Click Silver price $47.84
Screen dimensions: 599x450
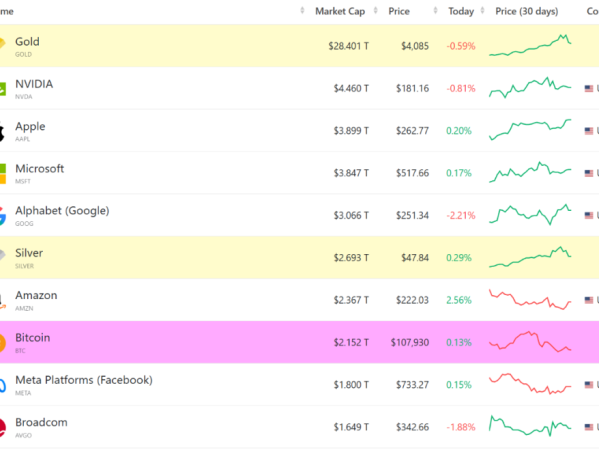[415, 258]
